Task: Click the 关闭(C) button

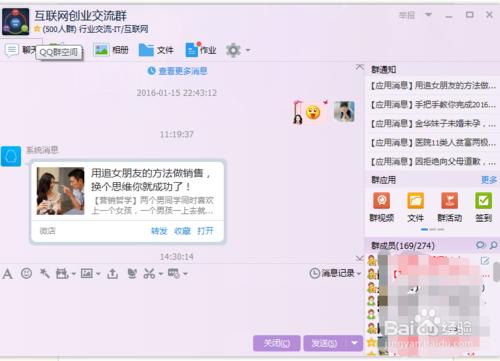Action: (277, 343)
